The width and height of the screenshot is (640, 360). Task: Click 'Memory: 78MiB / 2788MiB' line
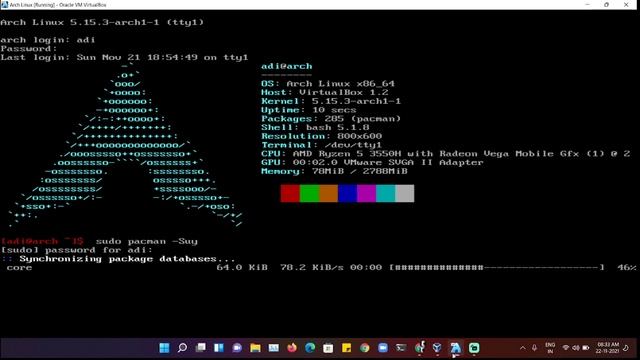[334, 171]
